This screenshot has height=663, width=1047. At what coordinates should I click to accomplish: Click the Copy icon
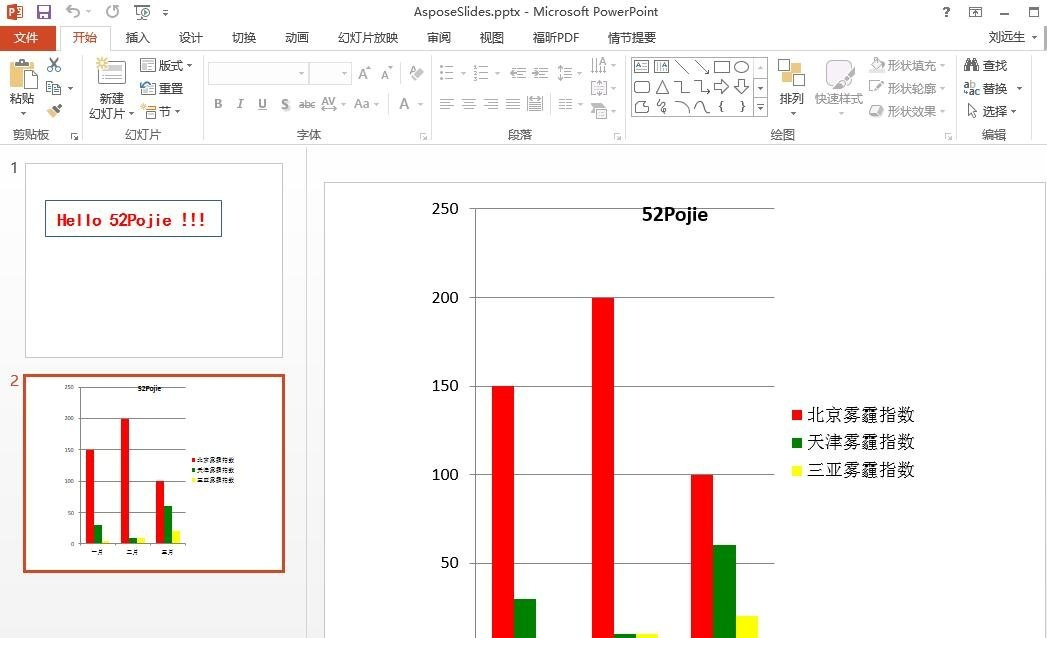tap(54, 87)
